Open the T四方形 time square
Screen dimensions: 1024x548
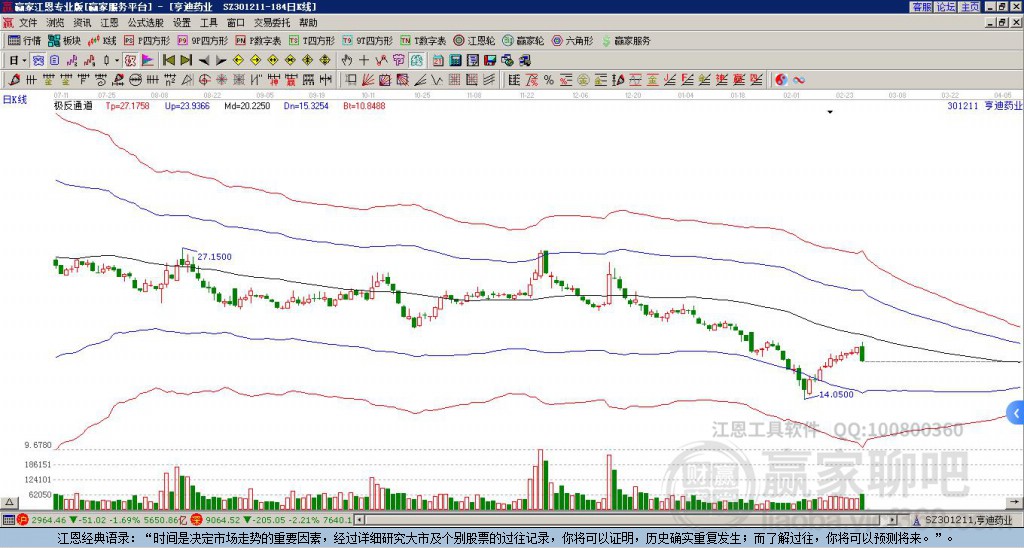(x=312, y=40)
